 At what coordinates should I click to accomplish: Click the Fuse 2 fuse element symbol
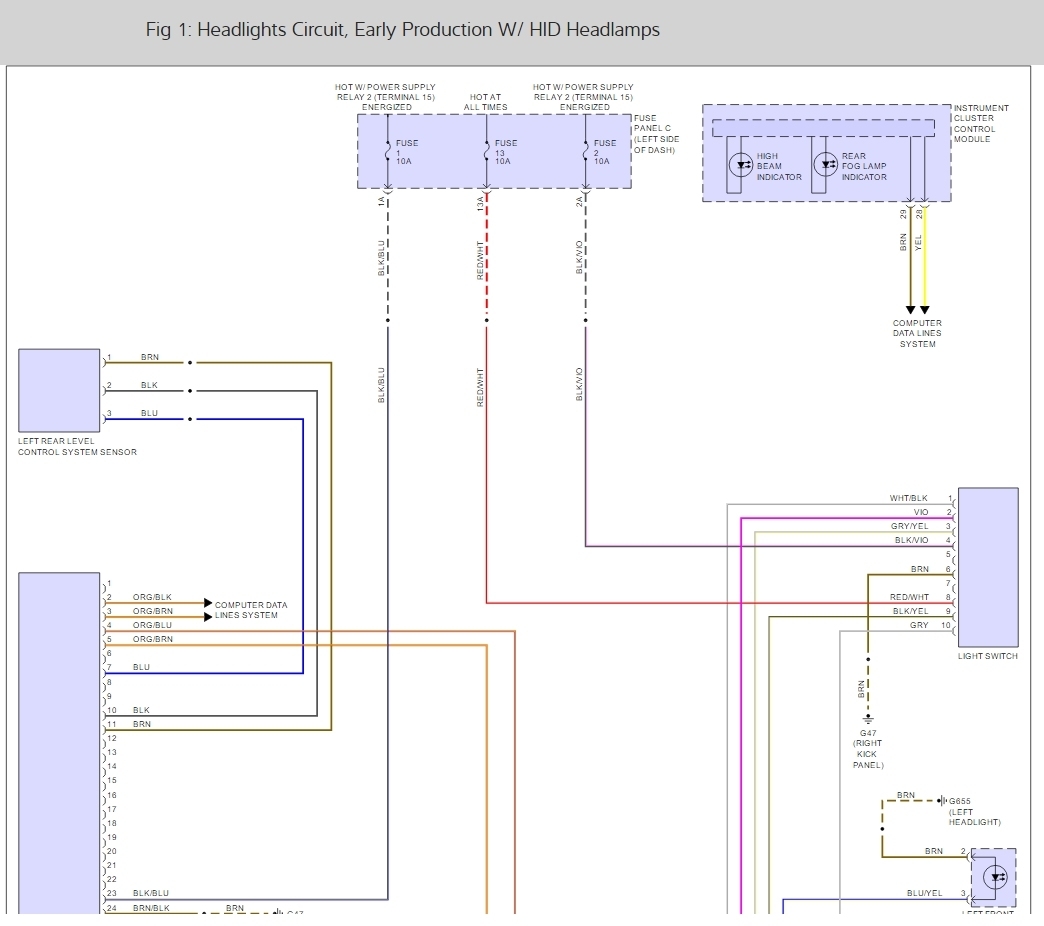[x=585, y=152]
